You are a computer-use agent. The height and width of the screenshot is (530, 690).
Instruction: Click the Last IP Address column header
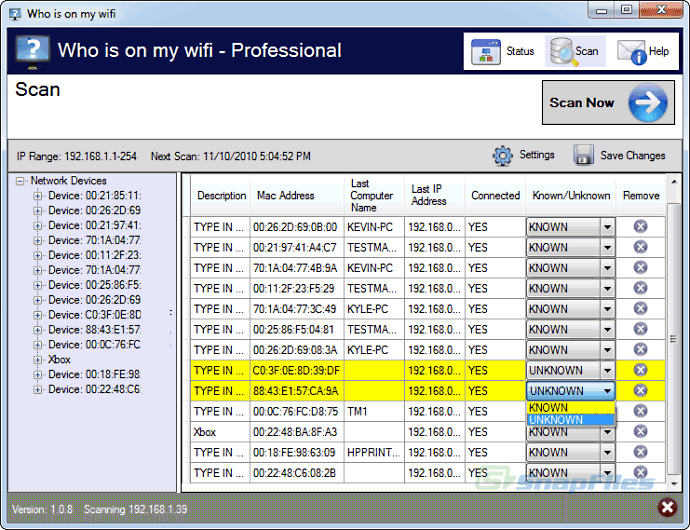tap(434, 195)
